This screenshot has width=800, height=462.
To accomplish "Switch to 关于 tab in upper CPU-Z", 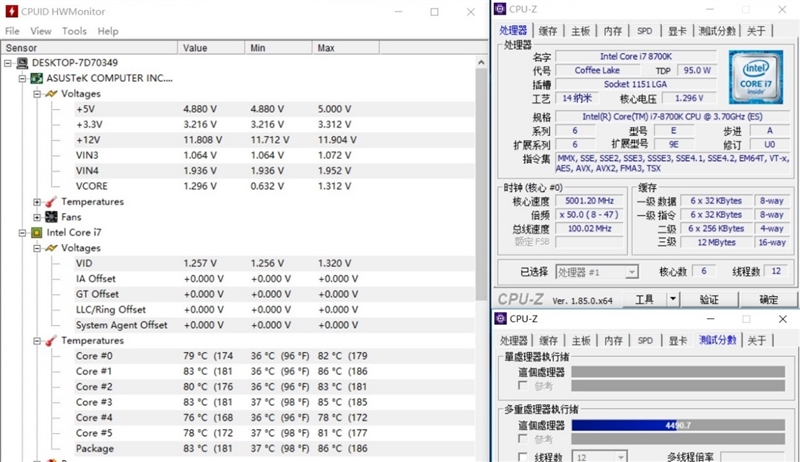I will [756, 31].
